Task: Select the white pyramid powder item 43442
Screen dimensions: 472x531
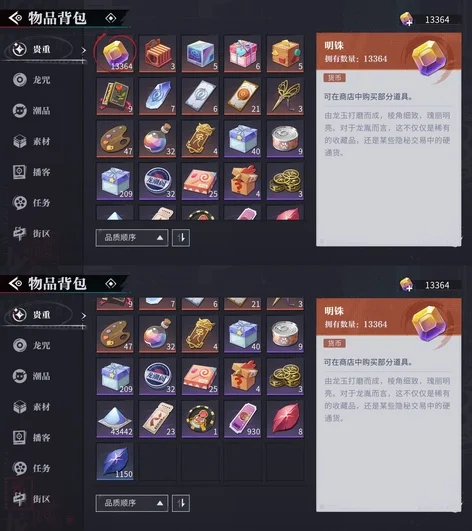Action: [x=115, y=419]
